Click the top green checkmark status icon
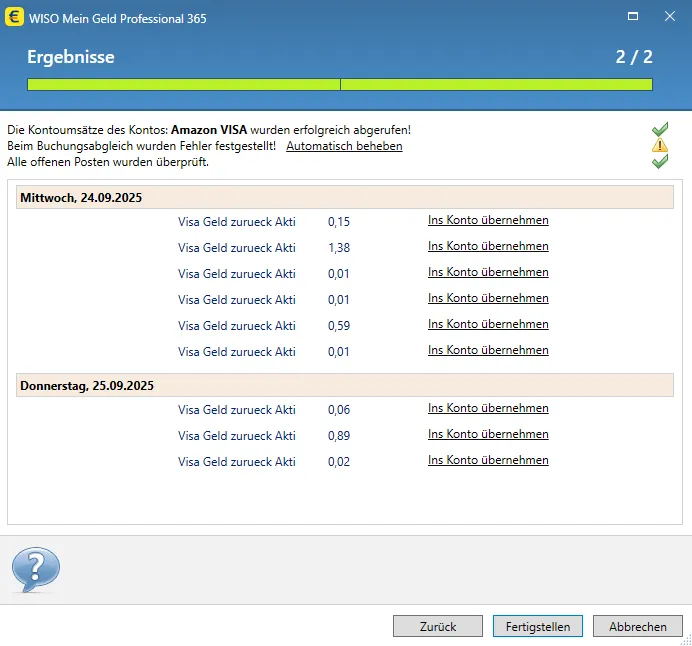Screen dimensions: 692x646 pos(659,129)
